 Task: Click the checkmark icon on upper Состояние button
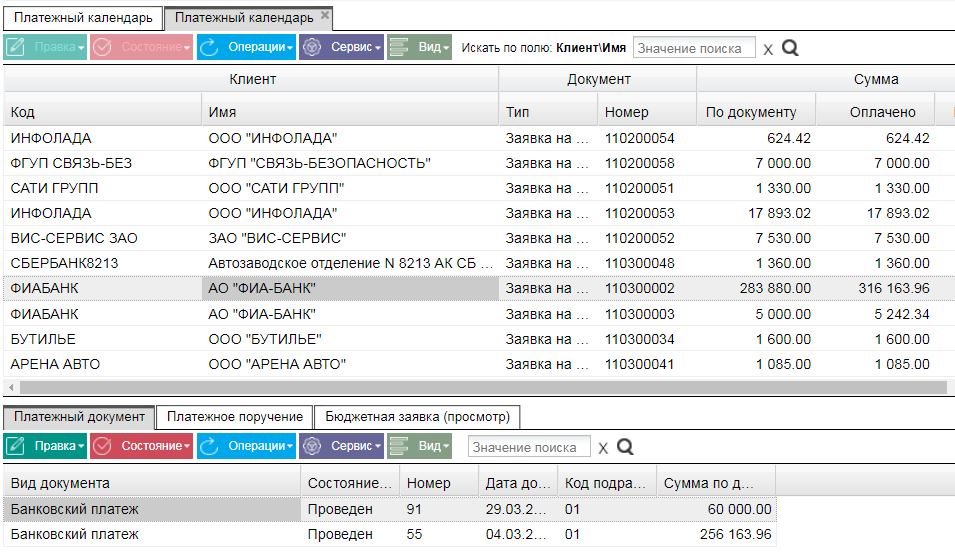coord(102,47)
